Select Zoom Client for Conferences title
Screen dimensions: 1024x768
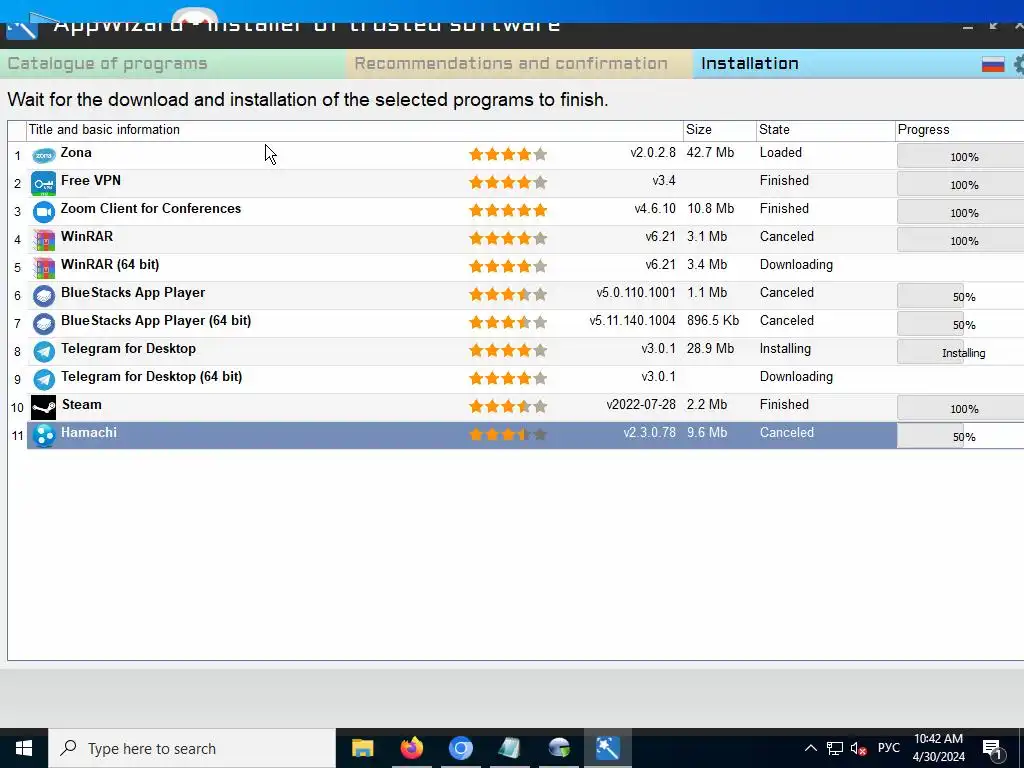(x=151, y=209)
